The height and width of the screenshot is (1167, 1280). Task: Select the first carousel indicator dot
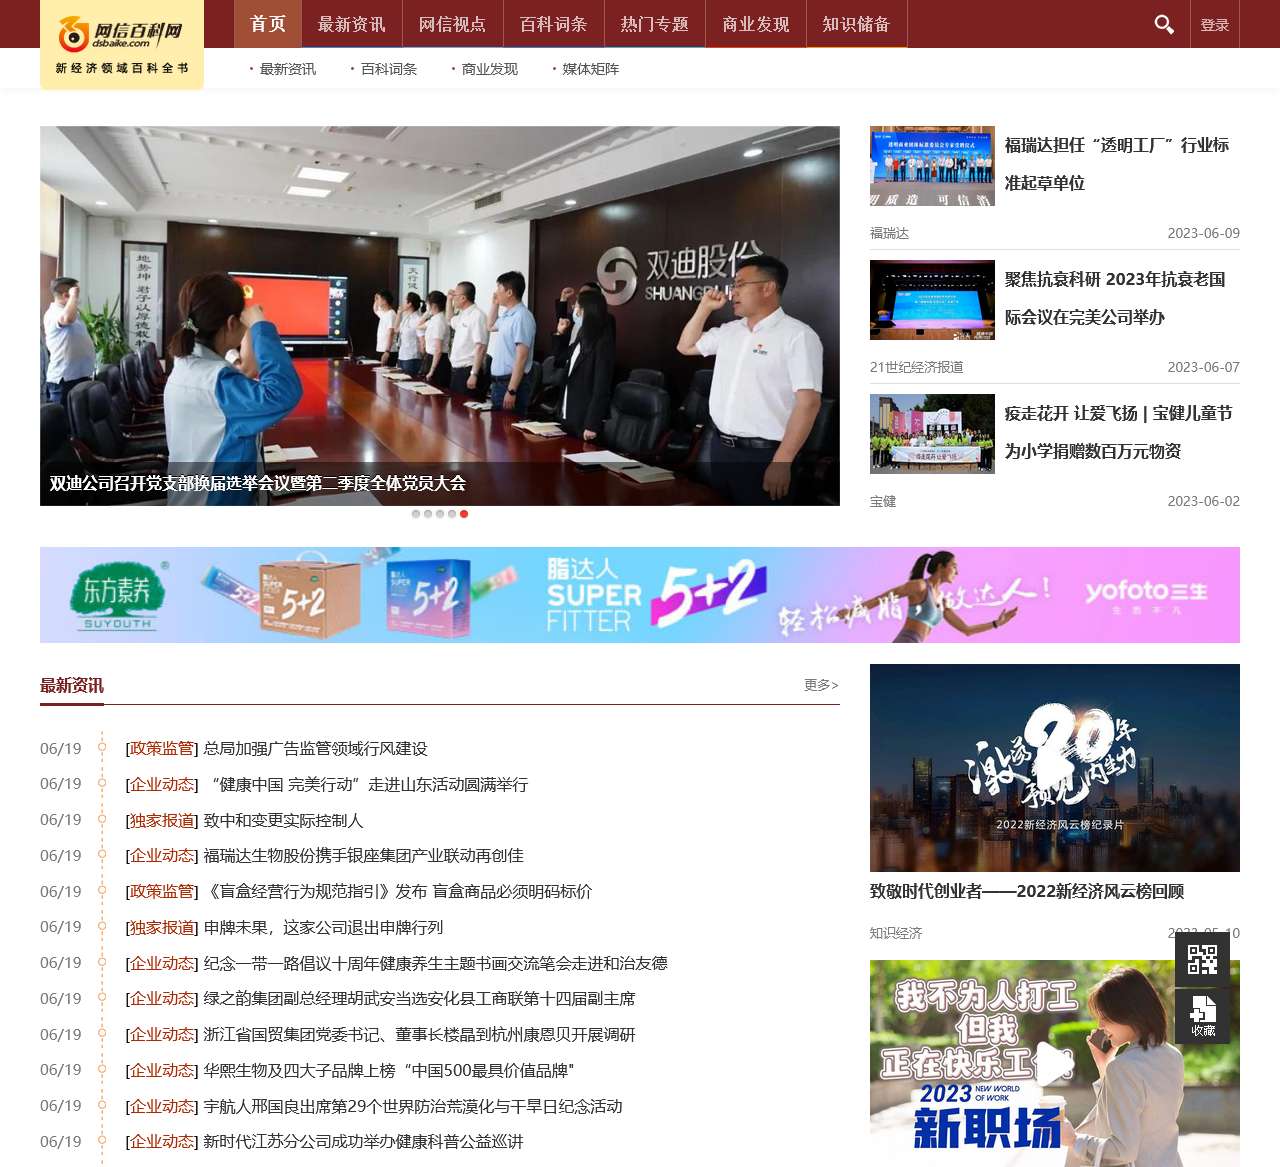pos(416,514)
